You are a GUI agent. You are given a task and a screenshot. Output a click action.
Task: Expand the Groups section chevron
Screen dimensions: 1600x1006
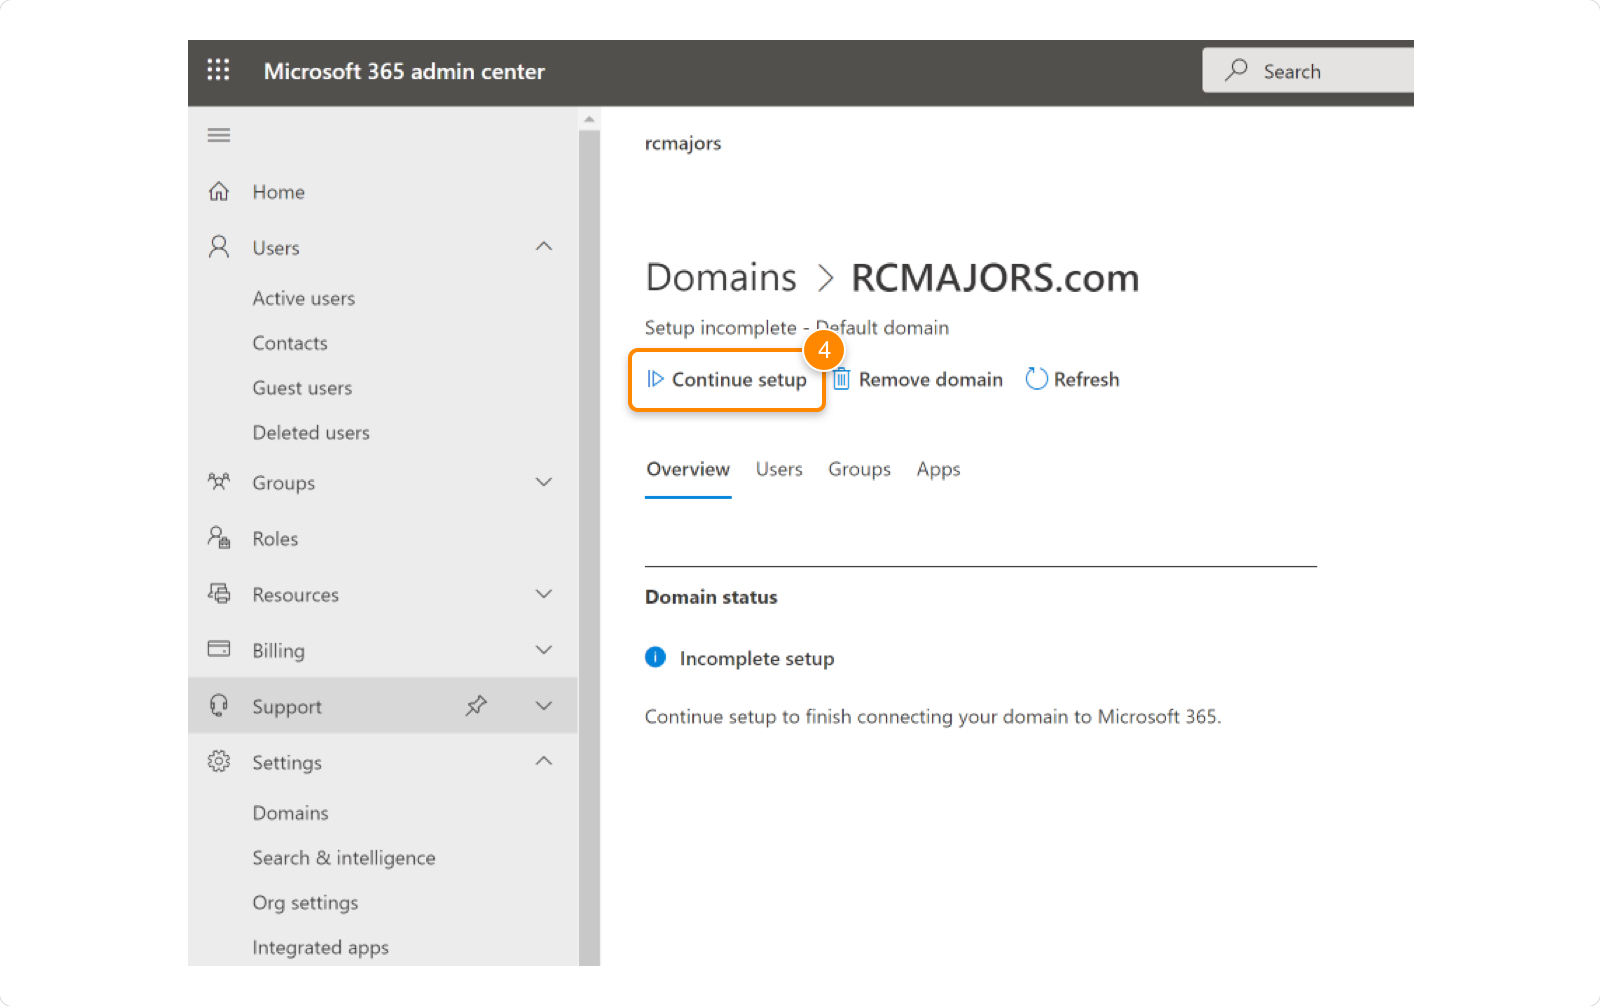coord(544,482)
